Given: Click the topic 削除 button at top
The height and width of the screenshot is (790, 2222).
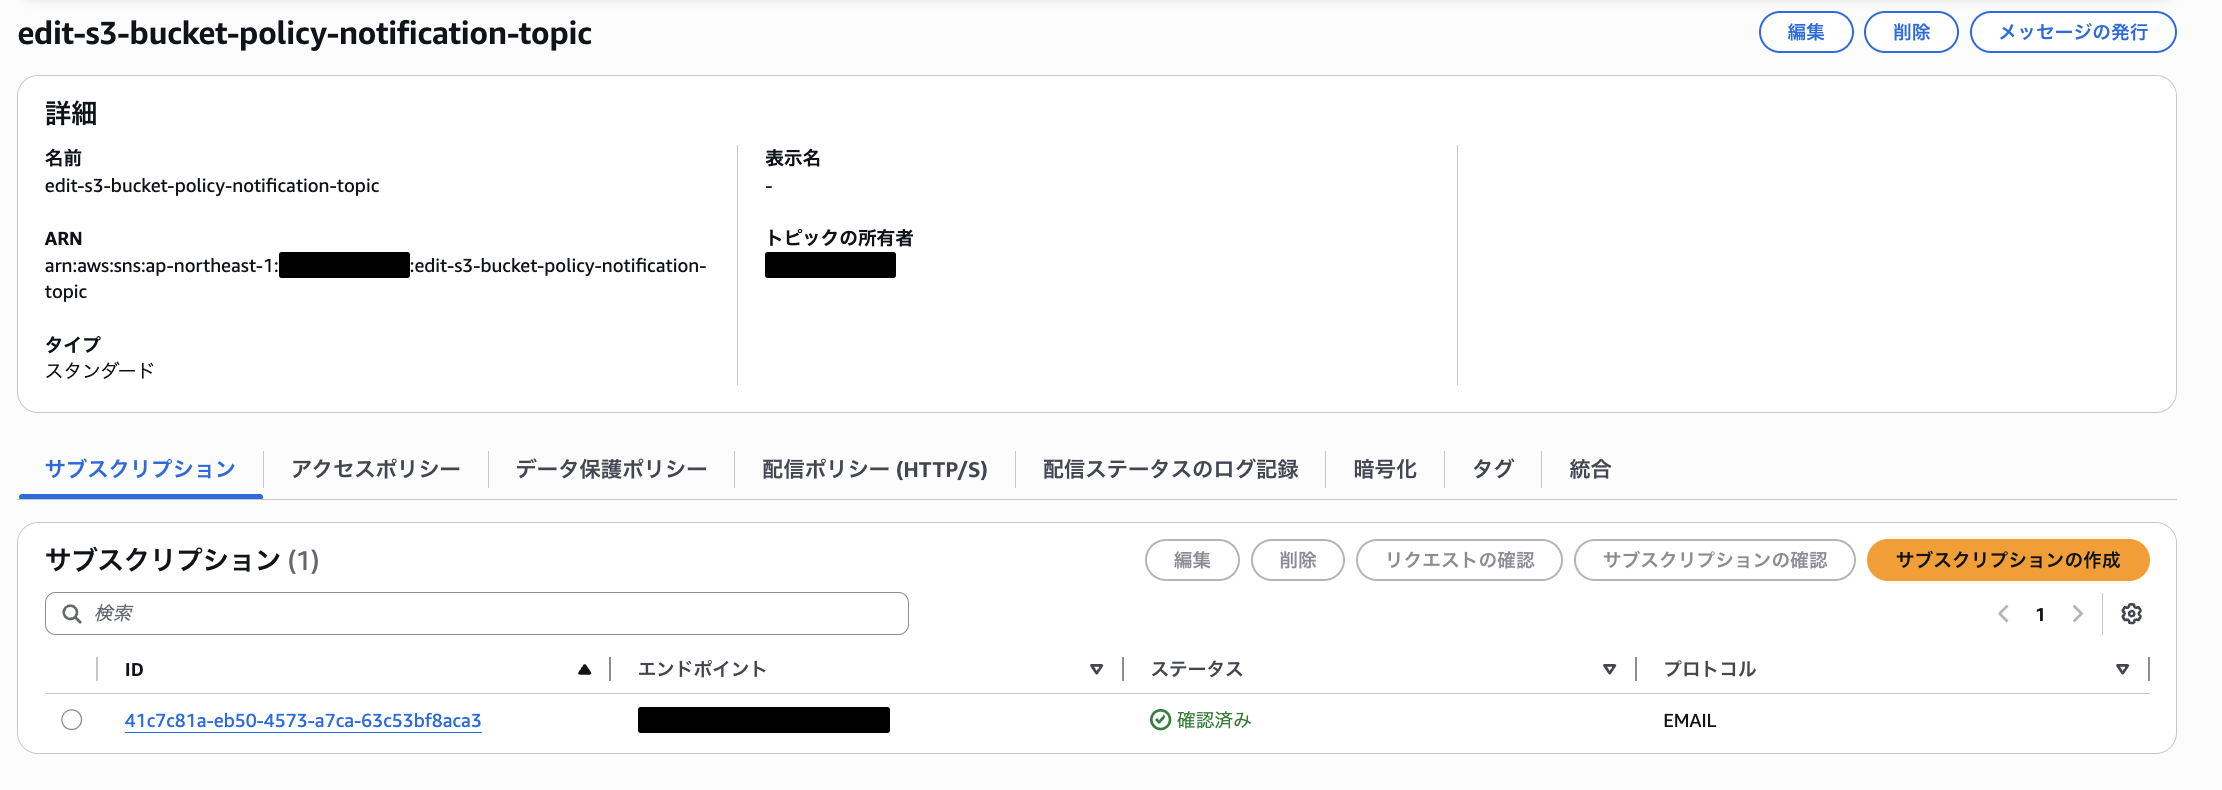Looking at the screenshot, I should click(1910, 32).
